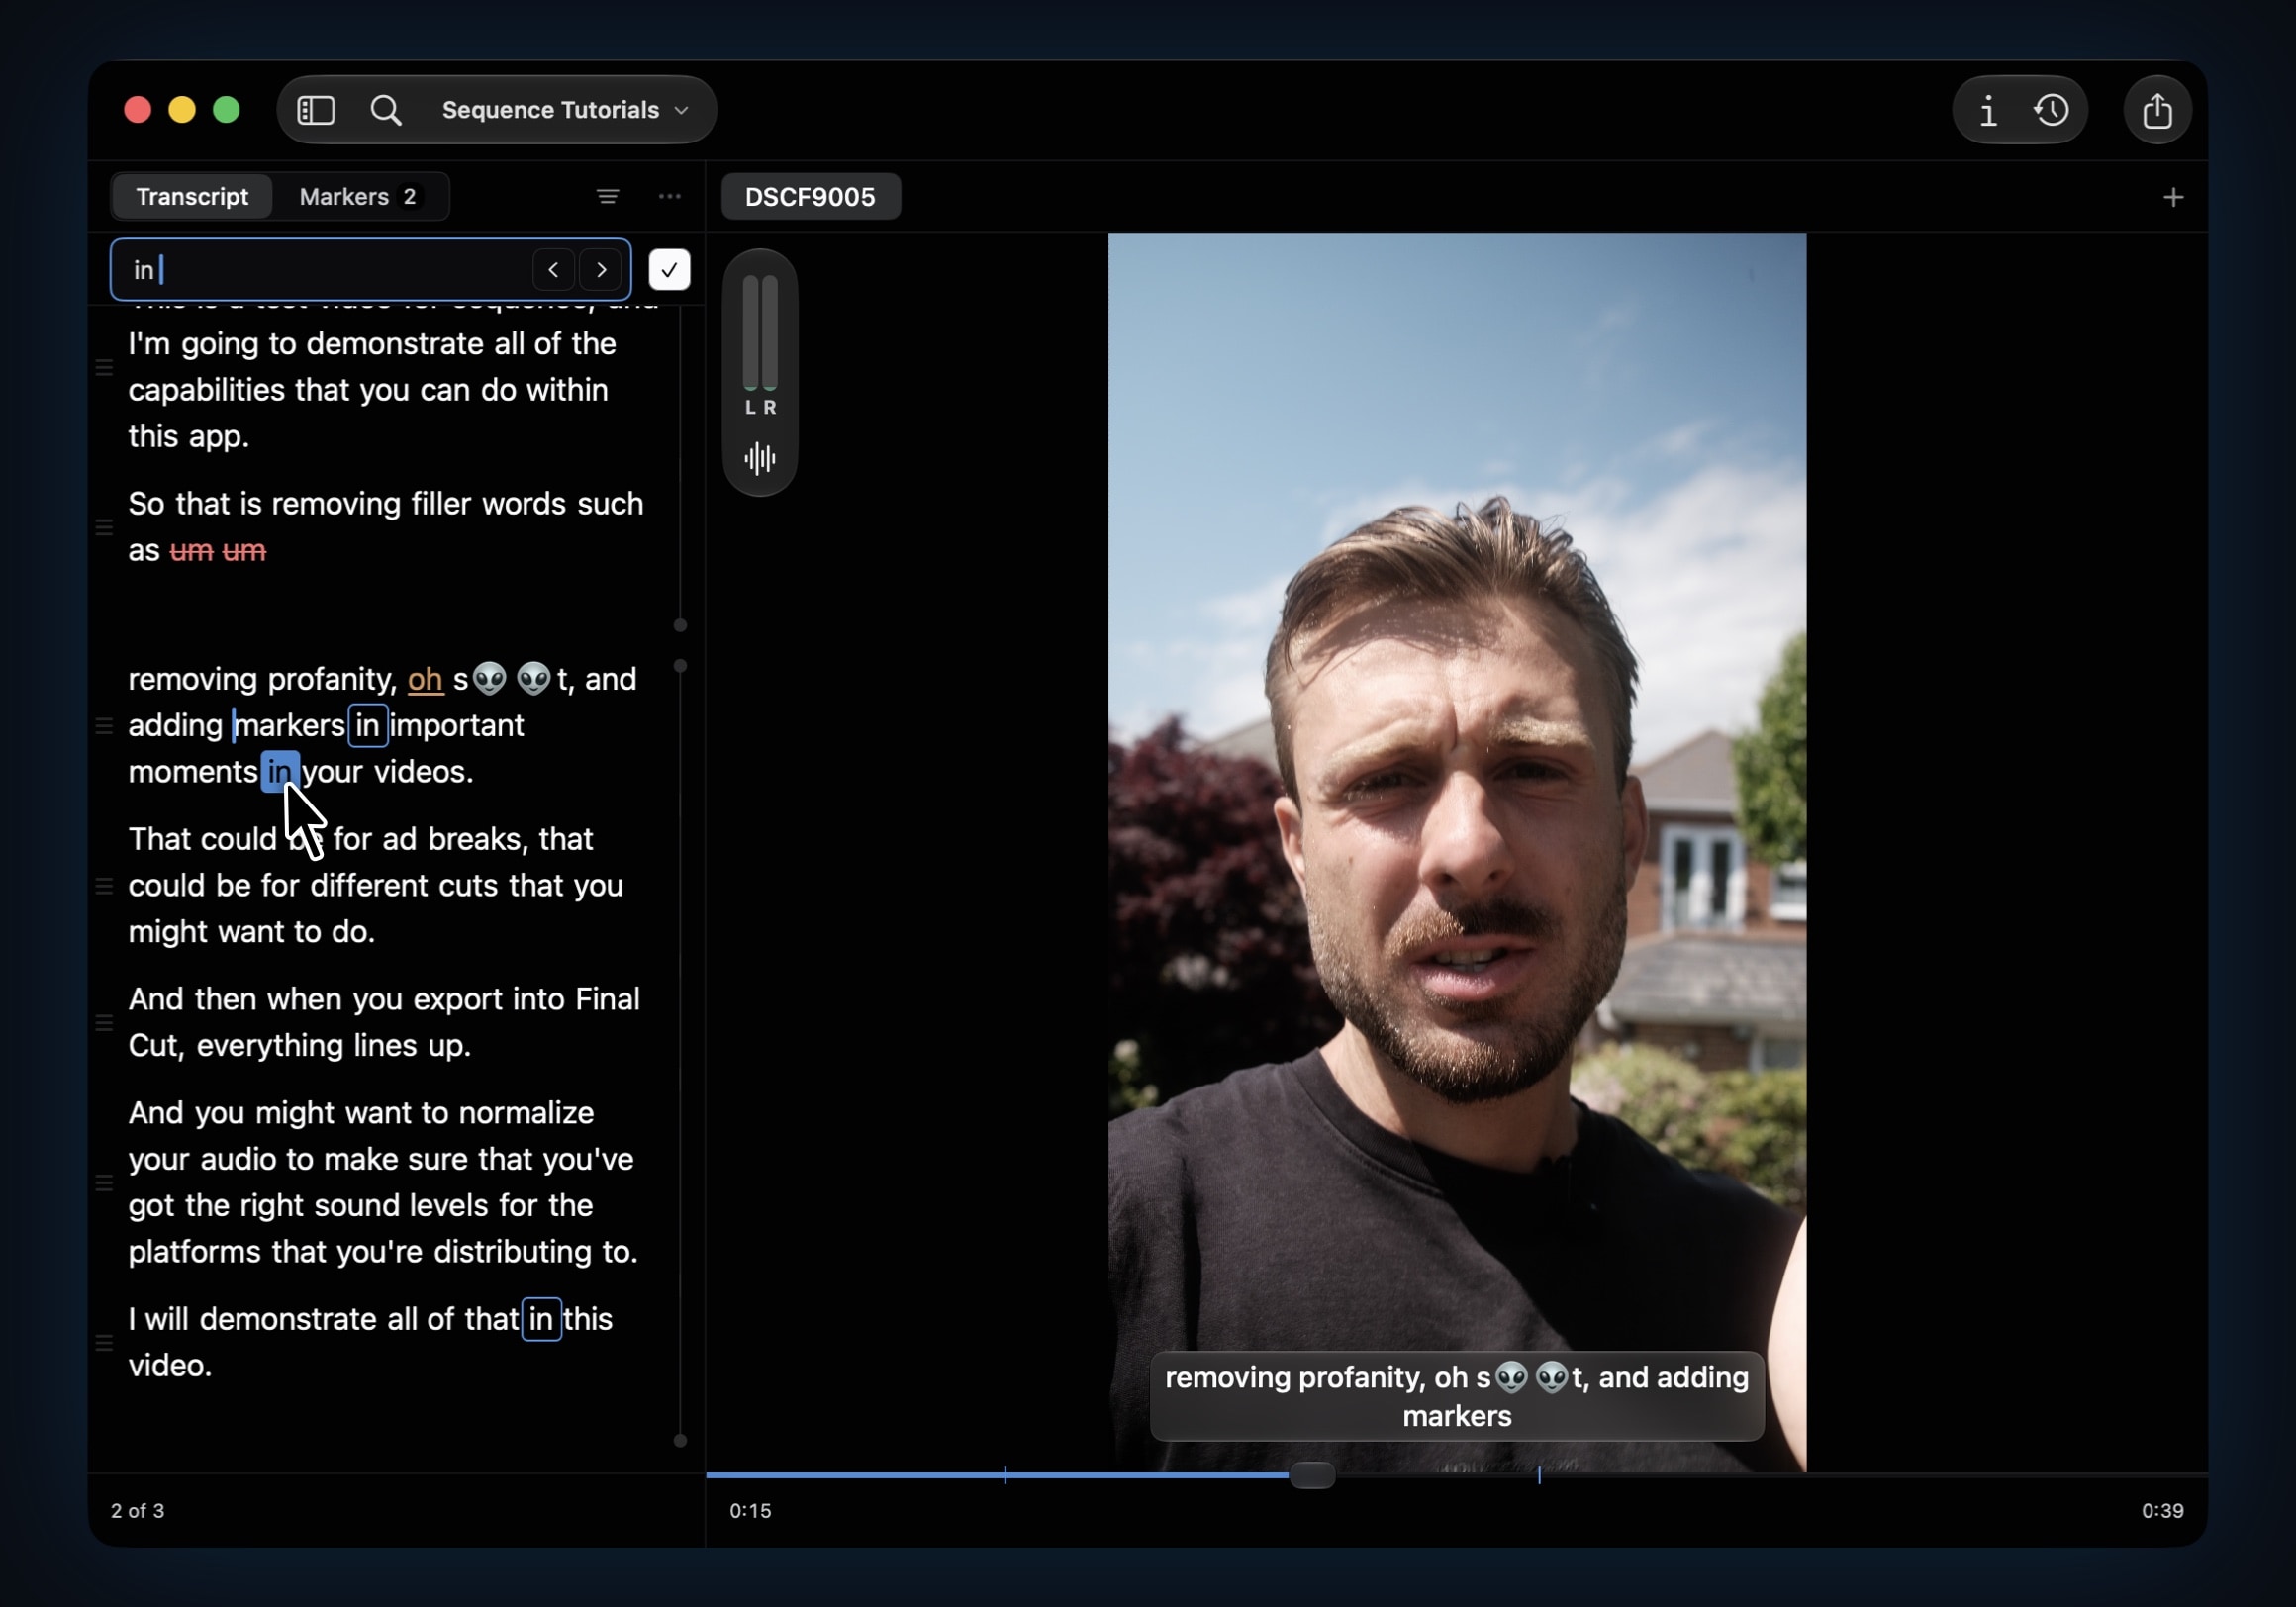The image size is (2296, 1607).
Task: Click the word 'profanity,' in transcript
Action: tap(332, 679)
